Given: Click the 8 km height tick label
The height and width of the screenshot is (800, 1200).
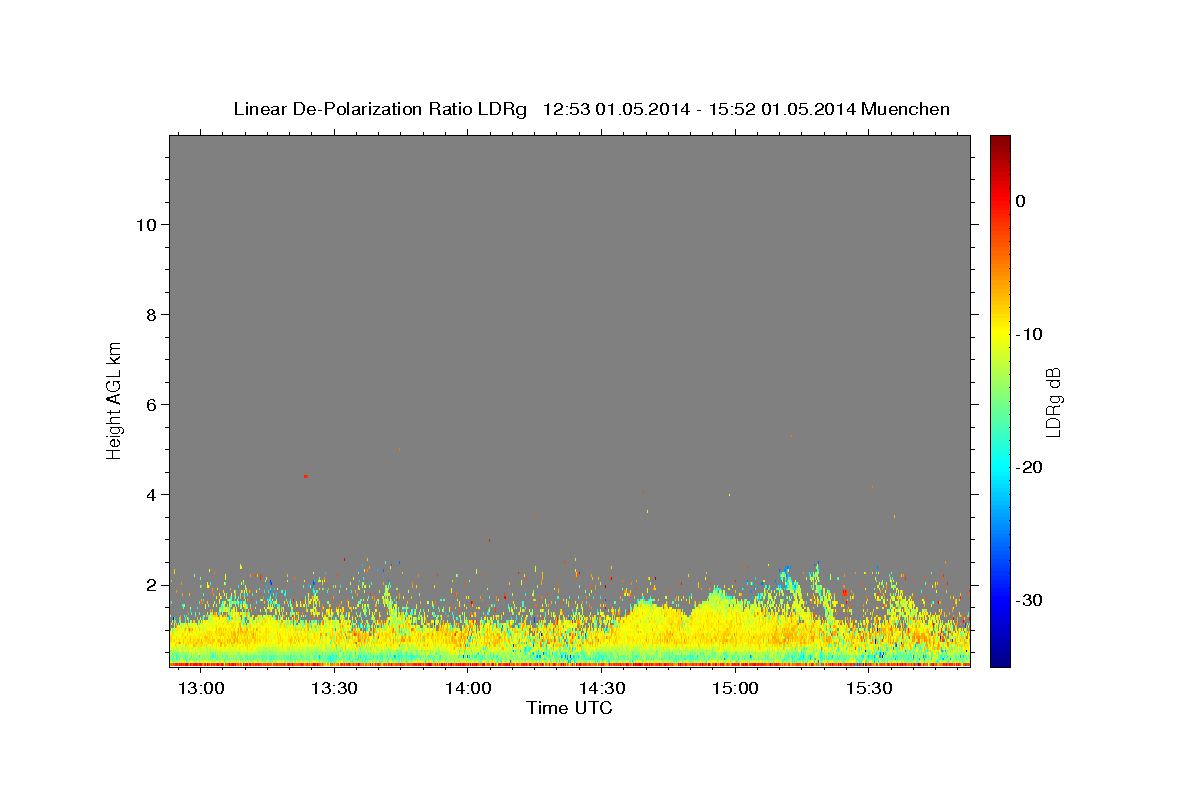Looking at the screenshot, I should point(149,315).
